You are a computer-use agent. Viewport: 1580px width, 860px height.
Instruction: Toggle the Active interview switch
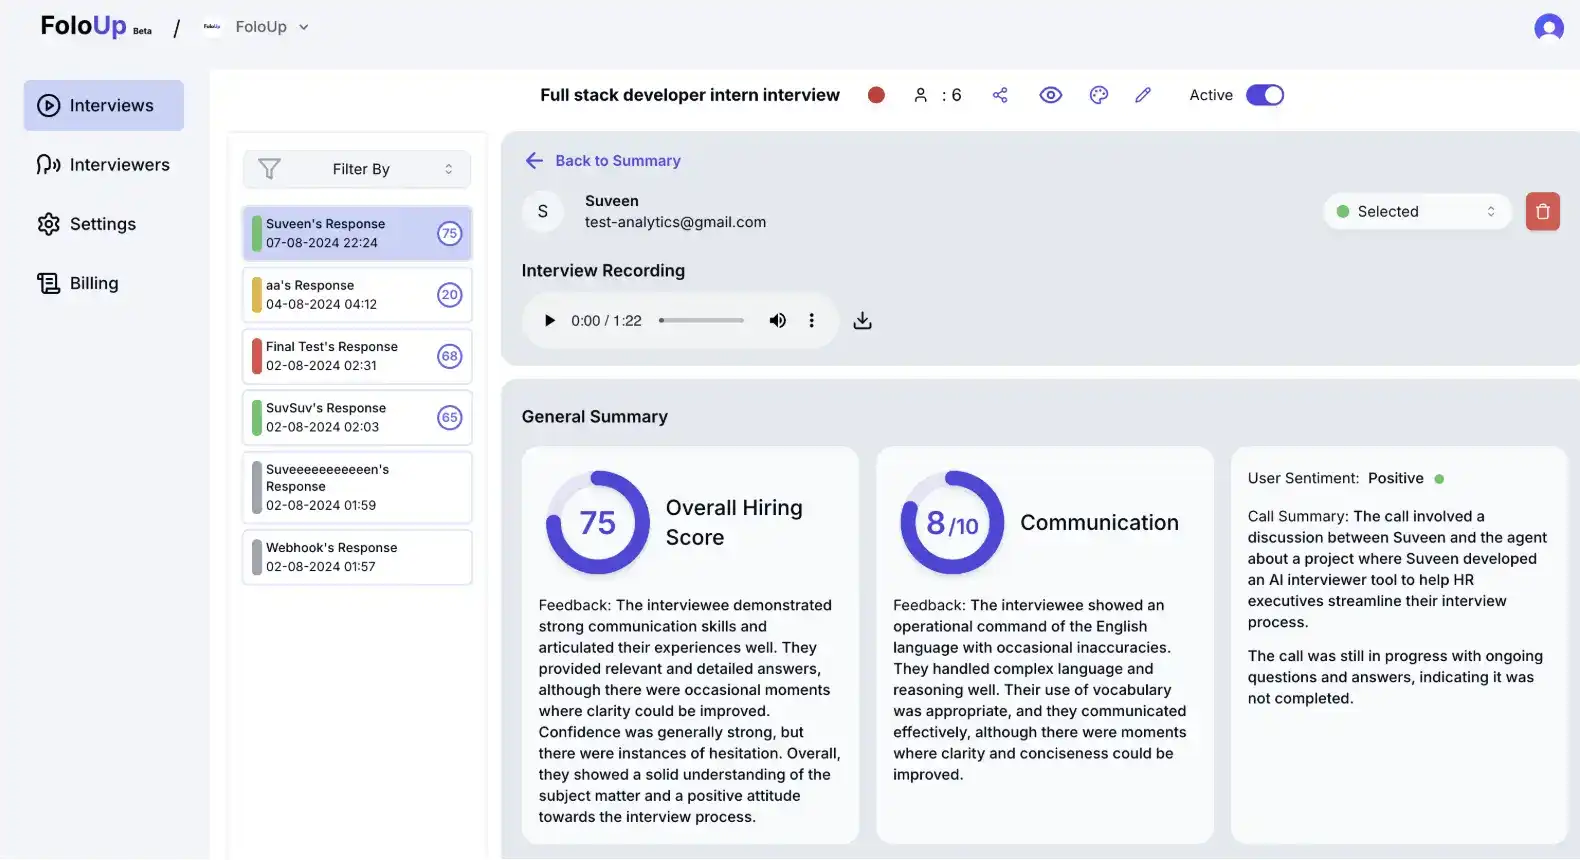(x=1264, y=95)
